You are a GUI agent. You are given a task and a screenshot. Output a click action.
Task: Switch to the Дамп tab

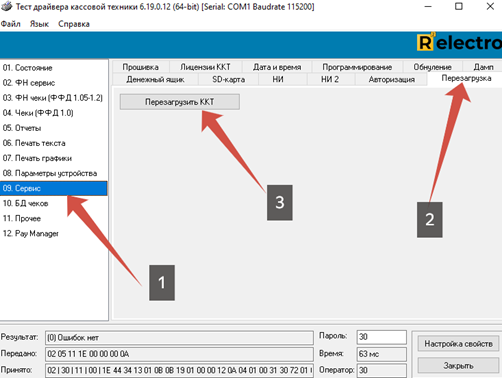[483, 67]
